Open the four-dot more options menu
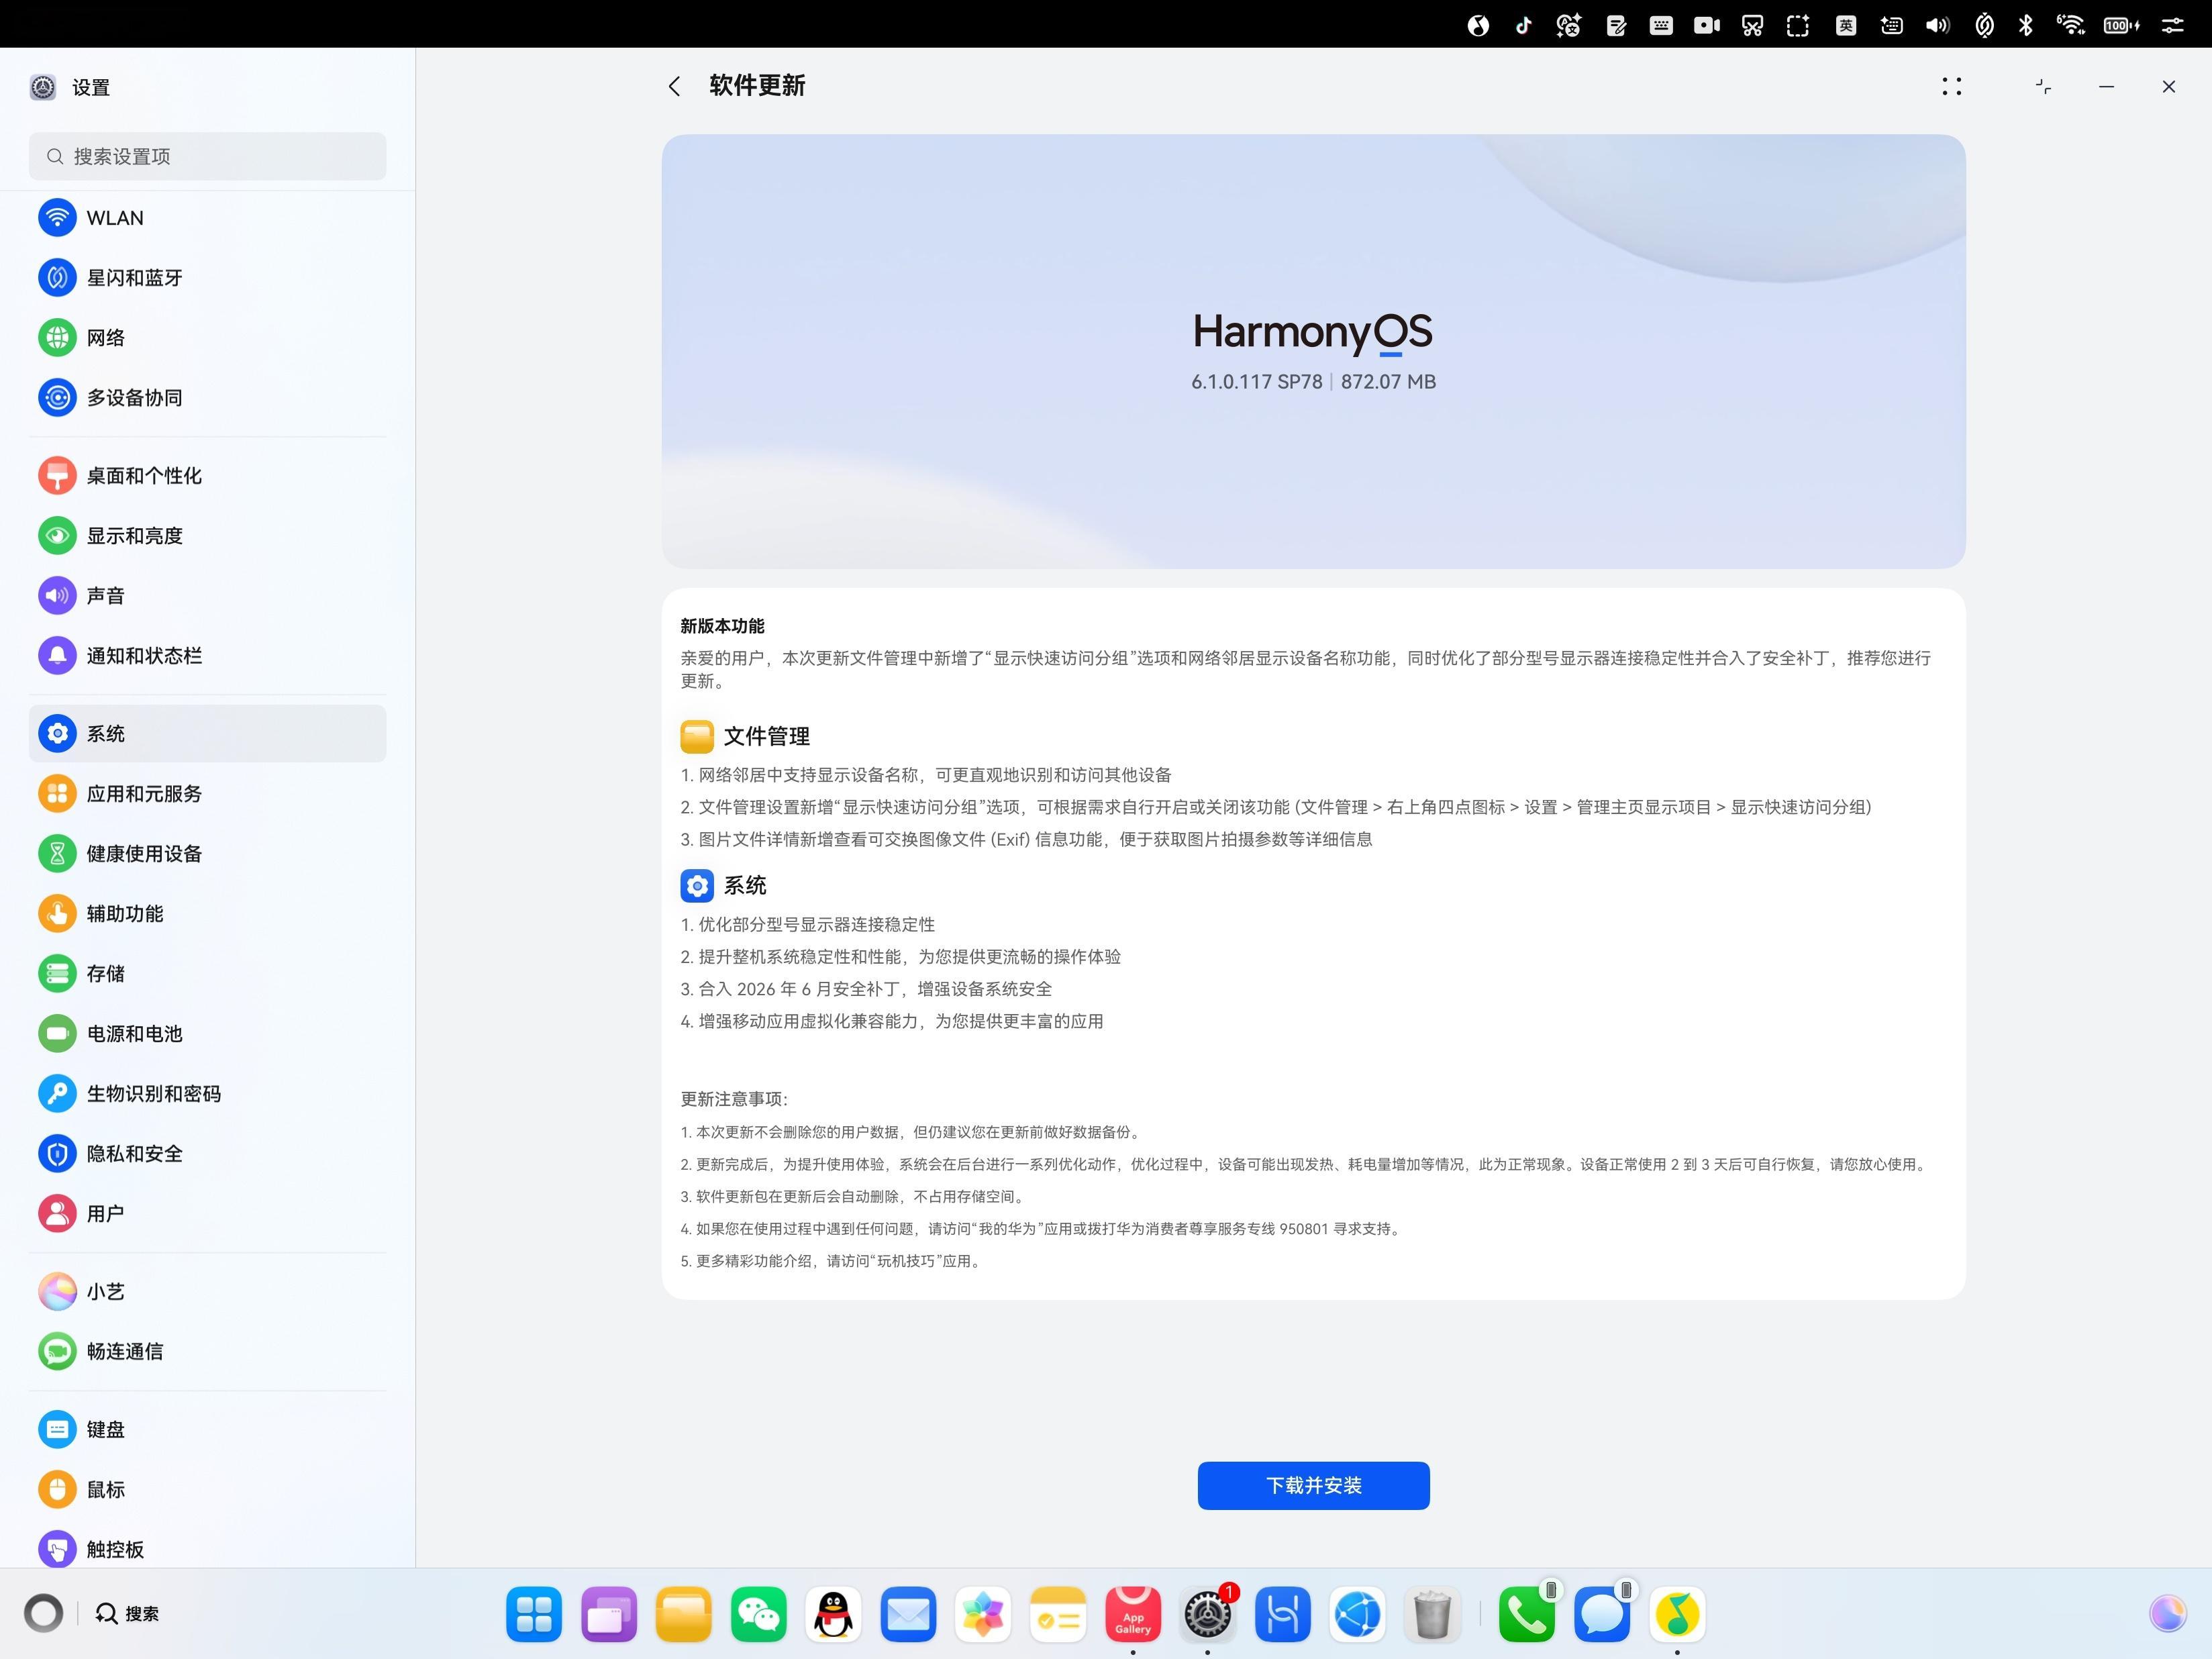The height and width of the screenshot is (1659, 2212). pos(1951,87)
